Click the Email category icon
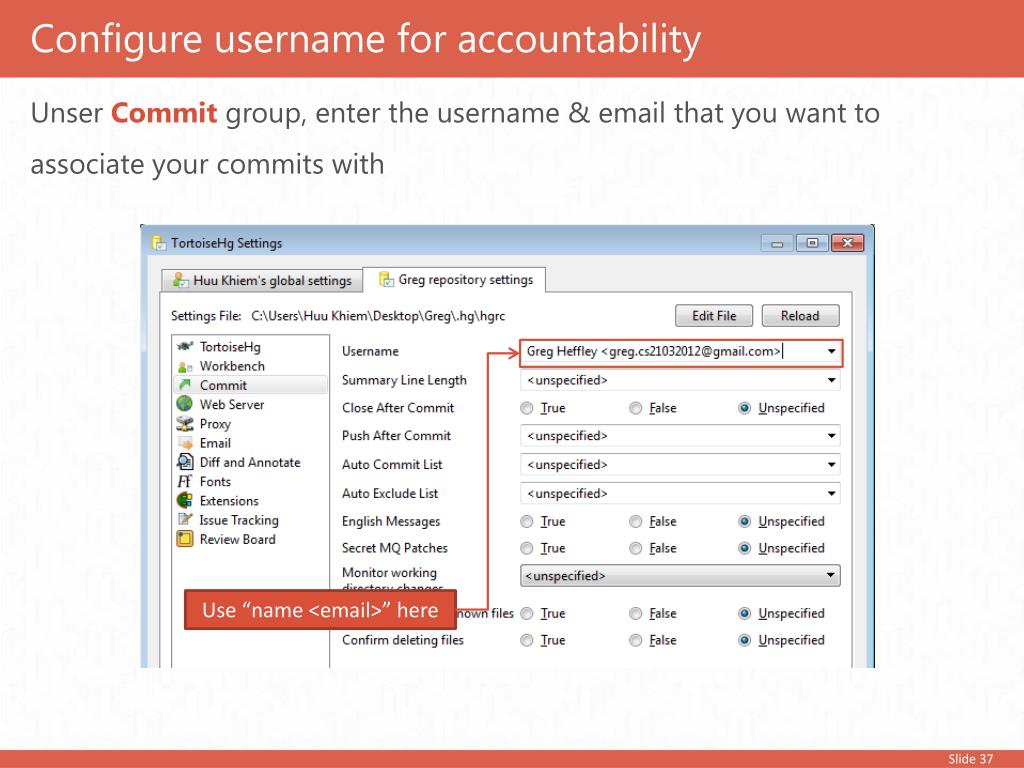Image resolution: width=1024 pixels, height=768 pixels. tap(185, 443)
